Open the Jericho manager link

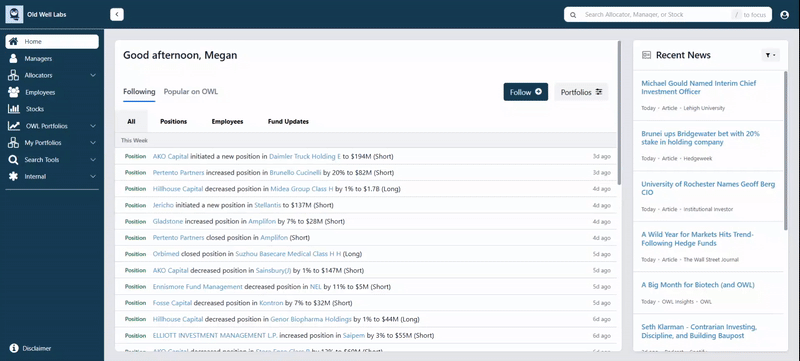(163, 205)
